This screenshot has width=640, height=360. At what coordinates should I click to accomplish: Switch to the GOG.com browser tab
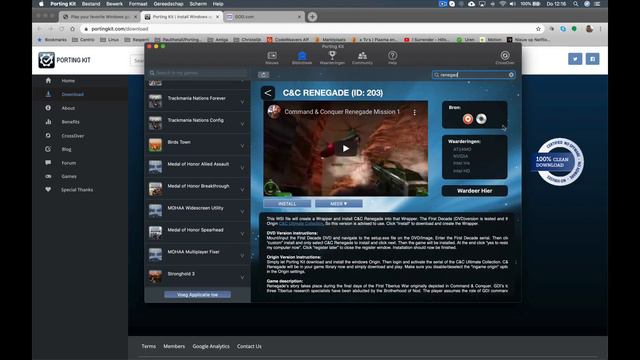263,17
